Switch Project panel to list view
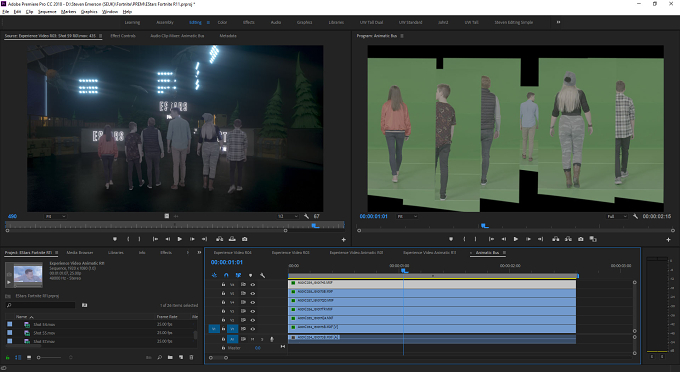 pyautogui.click(x=18, y=358)
